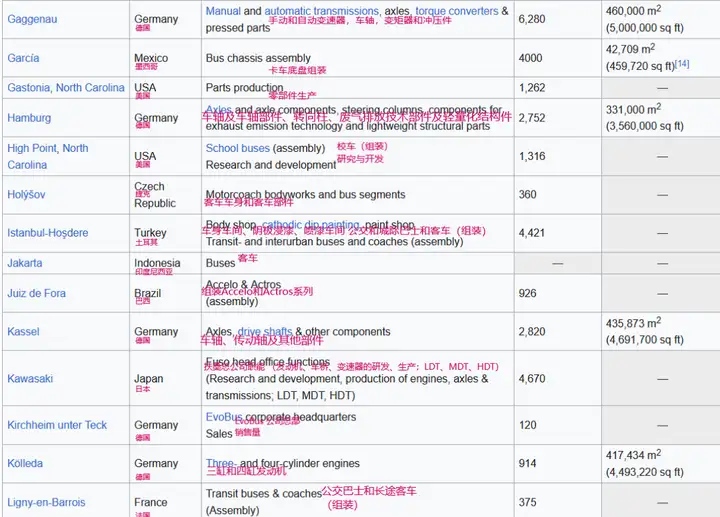This screenshot has height=517, width=720.
Task: Follow the High Point, North Carolina link
Action: pos(48,157)
